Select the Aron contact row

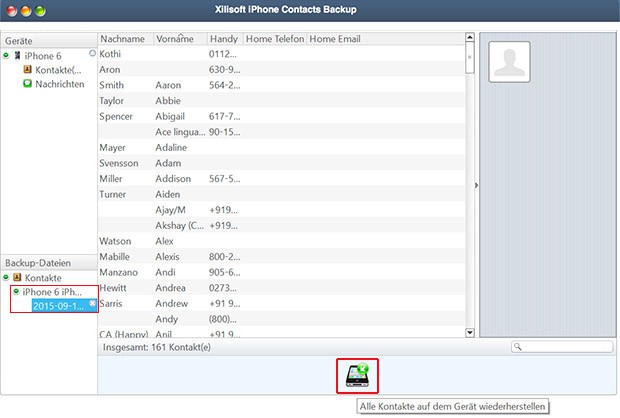pyautogui.click(x=282, y=69)
